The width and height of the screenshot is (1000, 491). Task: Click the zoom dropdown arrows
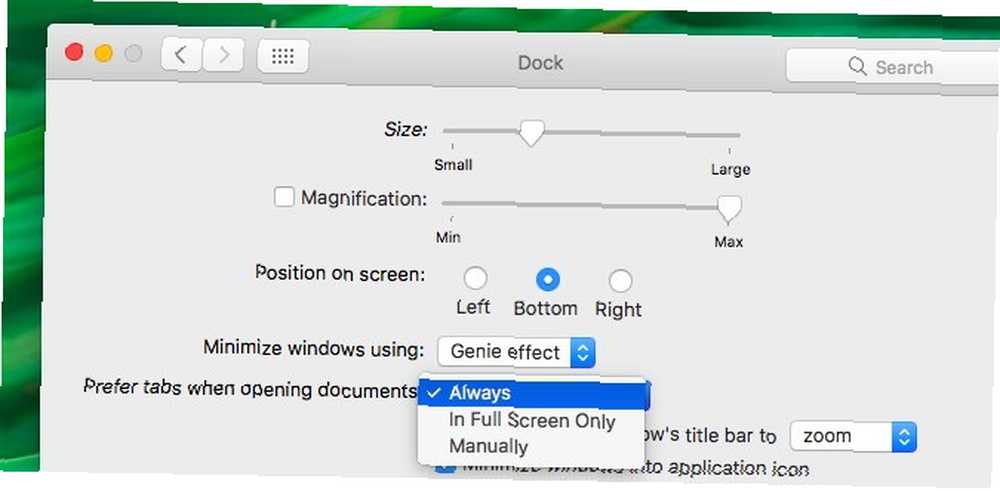click(x=904, y=437)
